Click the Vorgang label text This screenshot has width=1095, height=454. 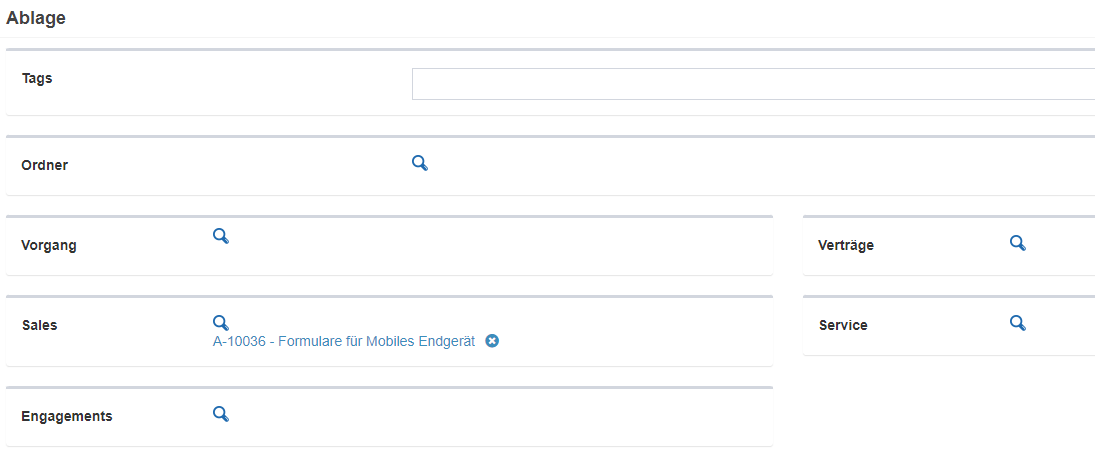pos(48,245)
